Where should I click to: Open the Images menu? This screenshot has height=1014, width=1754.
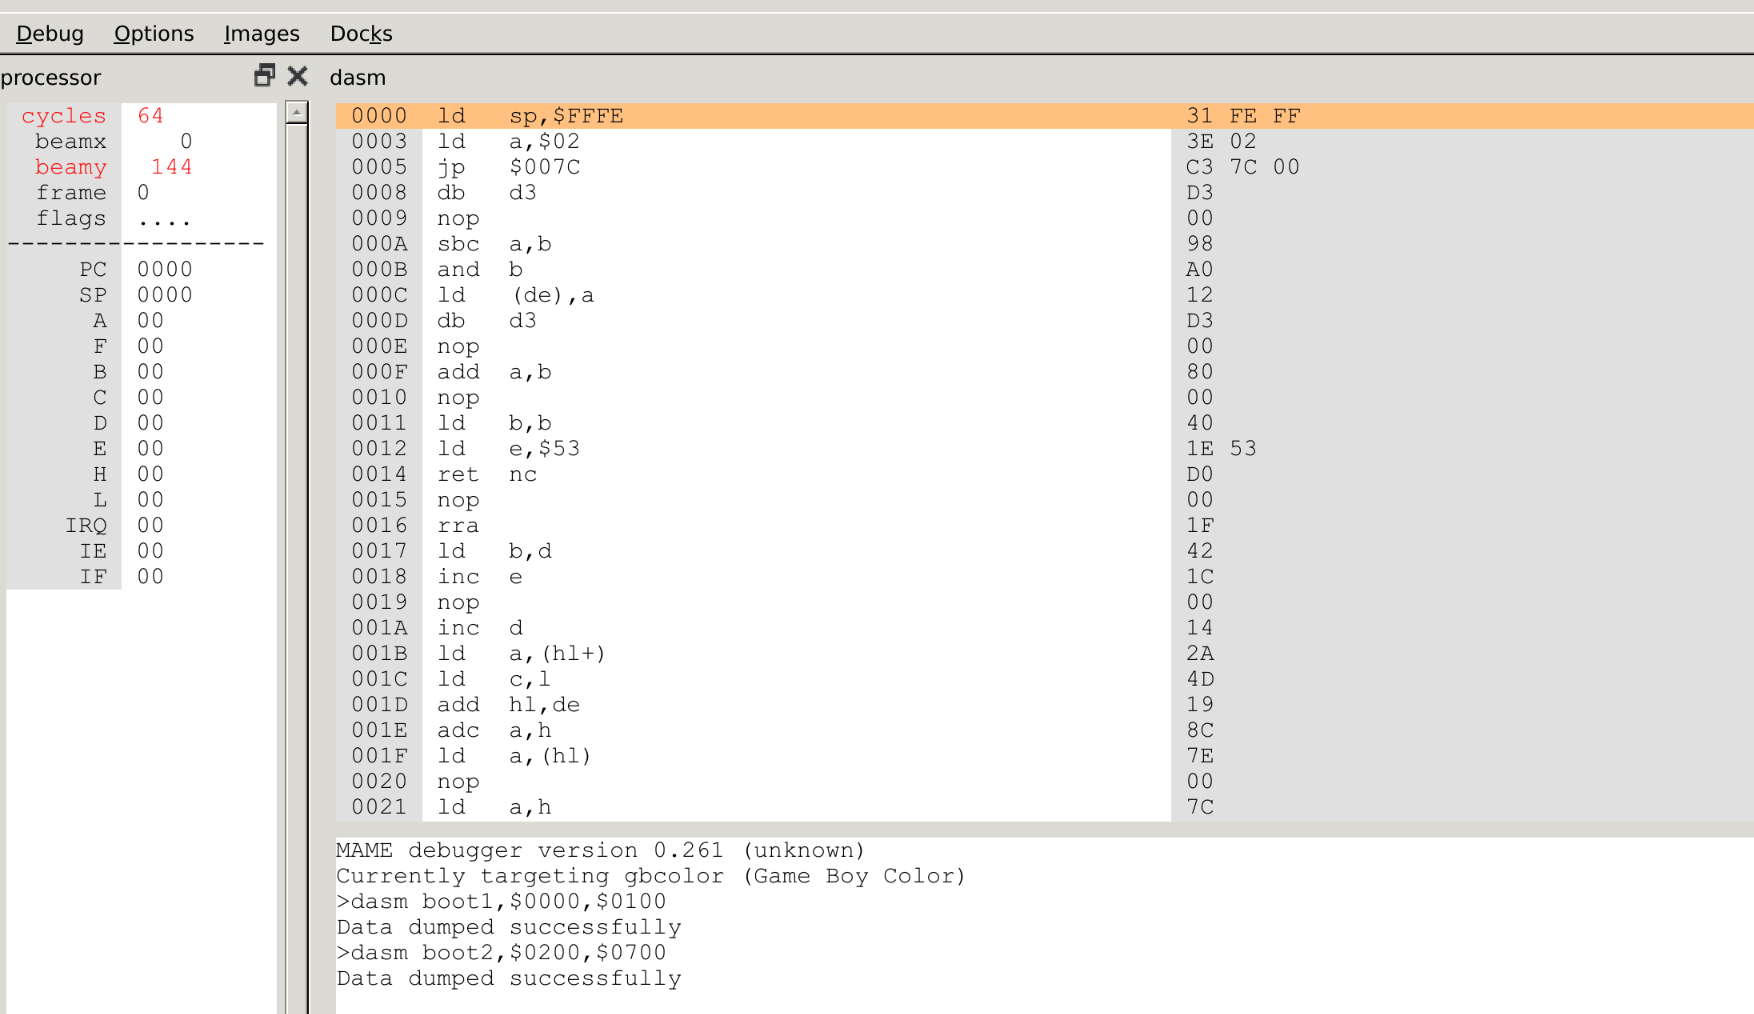click(262, 34)
